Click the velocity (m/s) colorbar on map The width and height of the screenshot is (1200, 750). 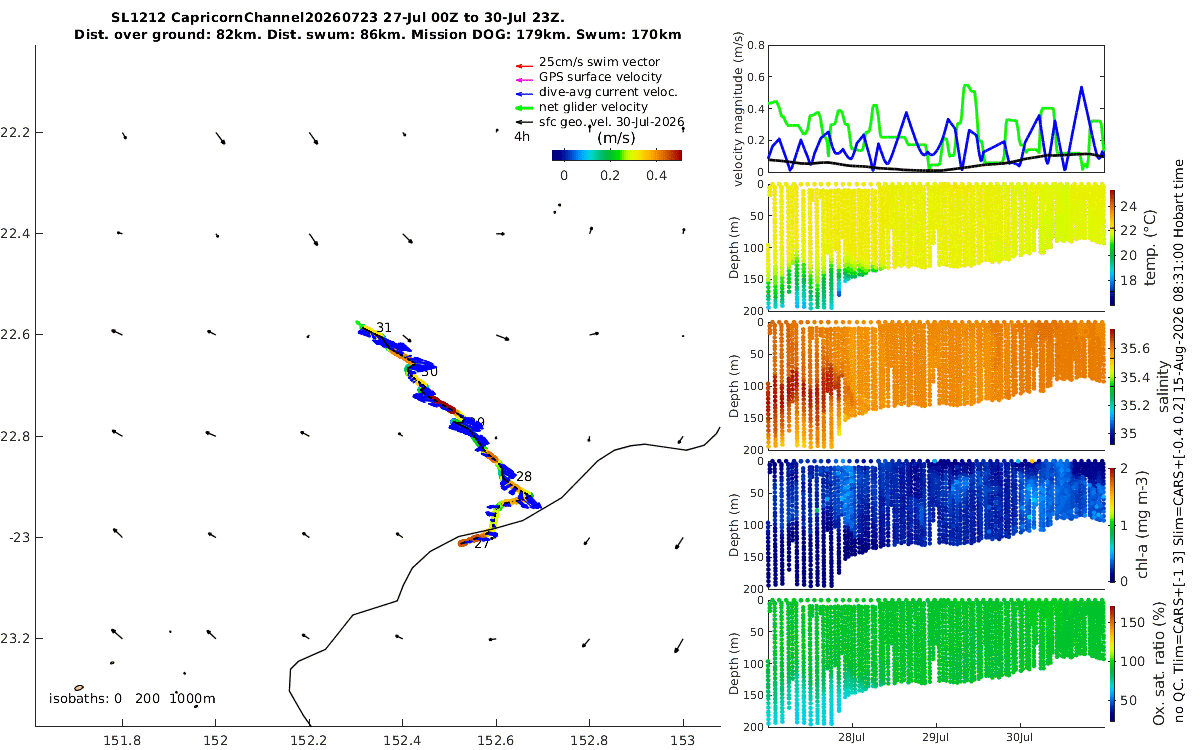[x=617, y=155]
